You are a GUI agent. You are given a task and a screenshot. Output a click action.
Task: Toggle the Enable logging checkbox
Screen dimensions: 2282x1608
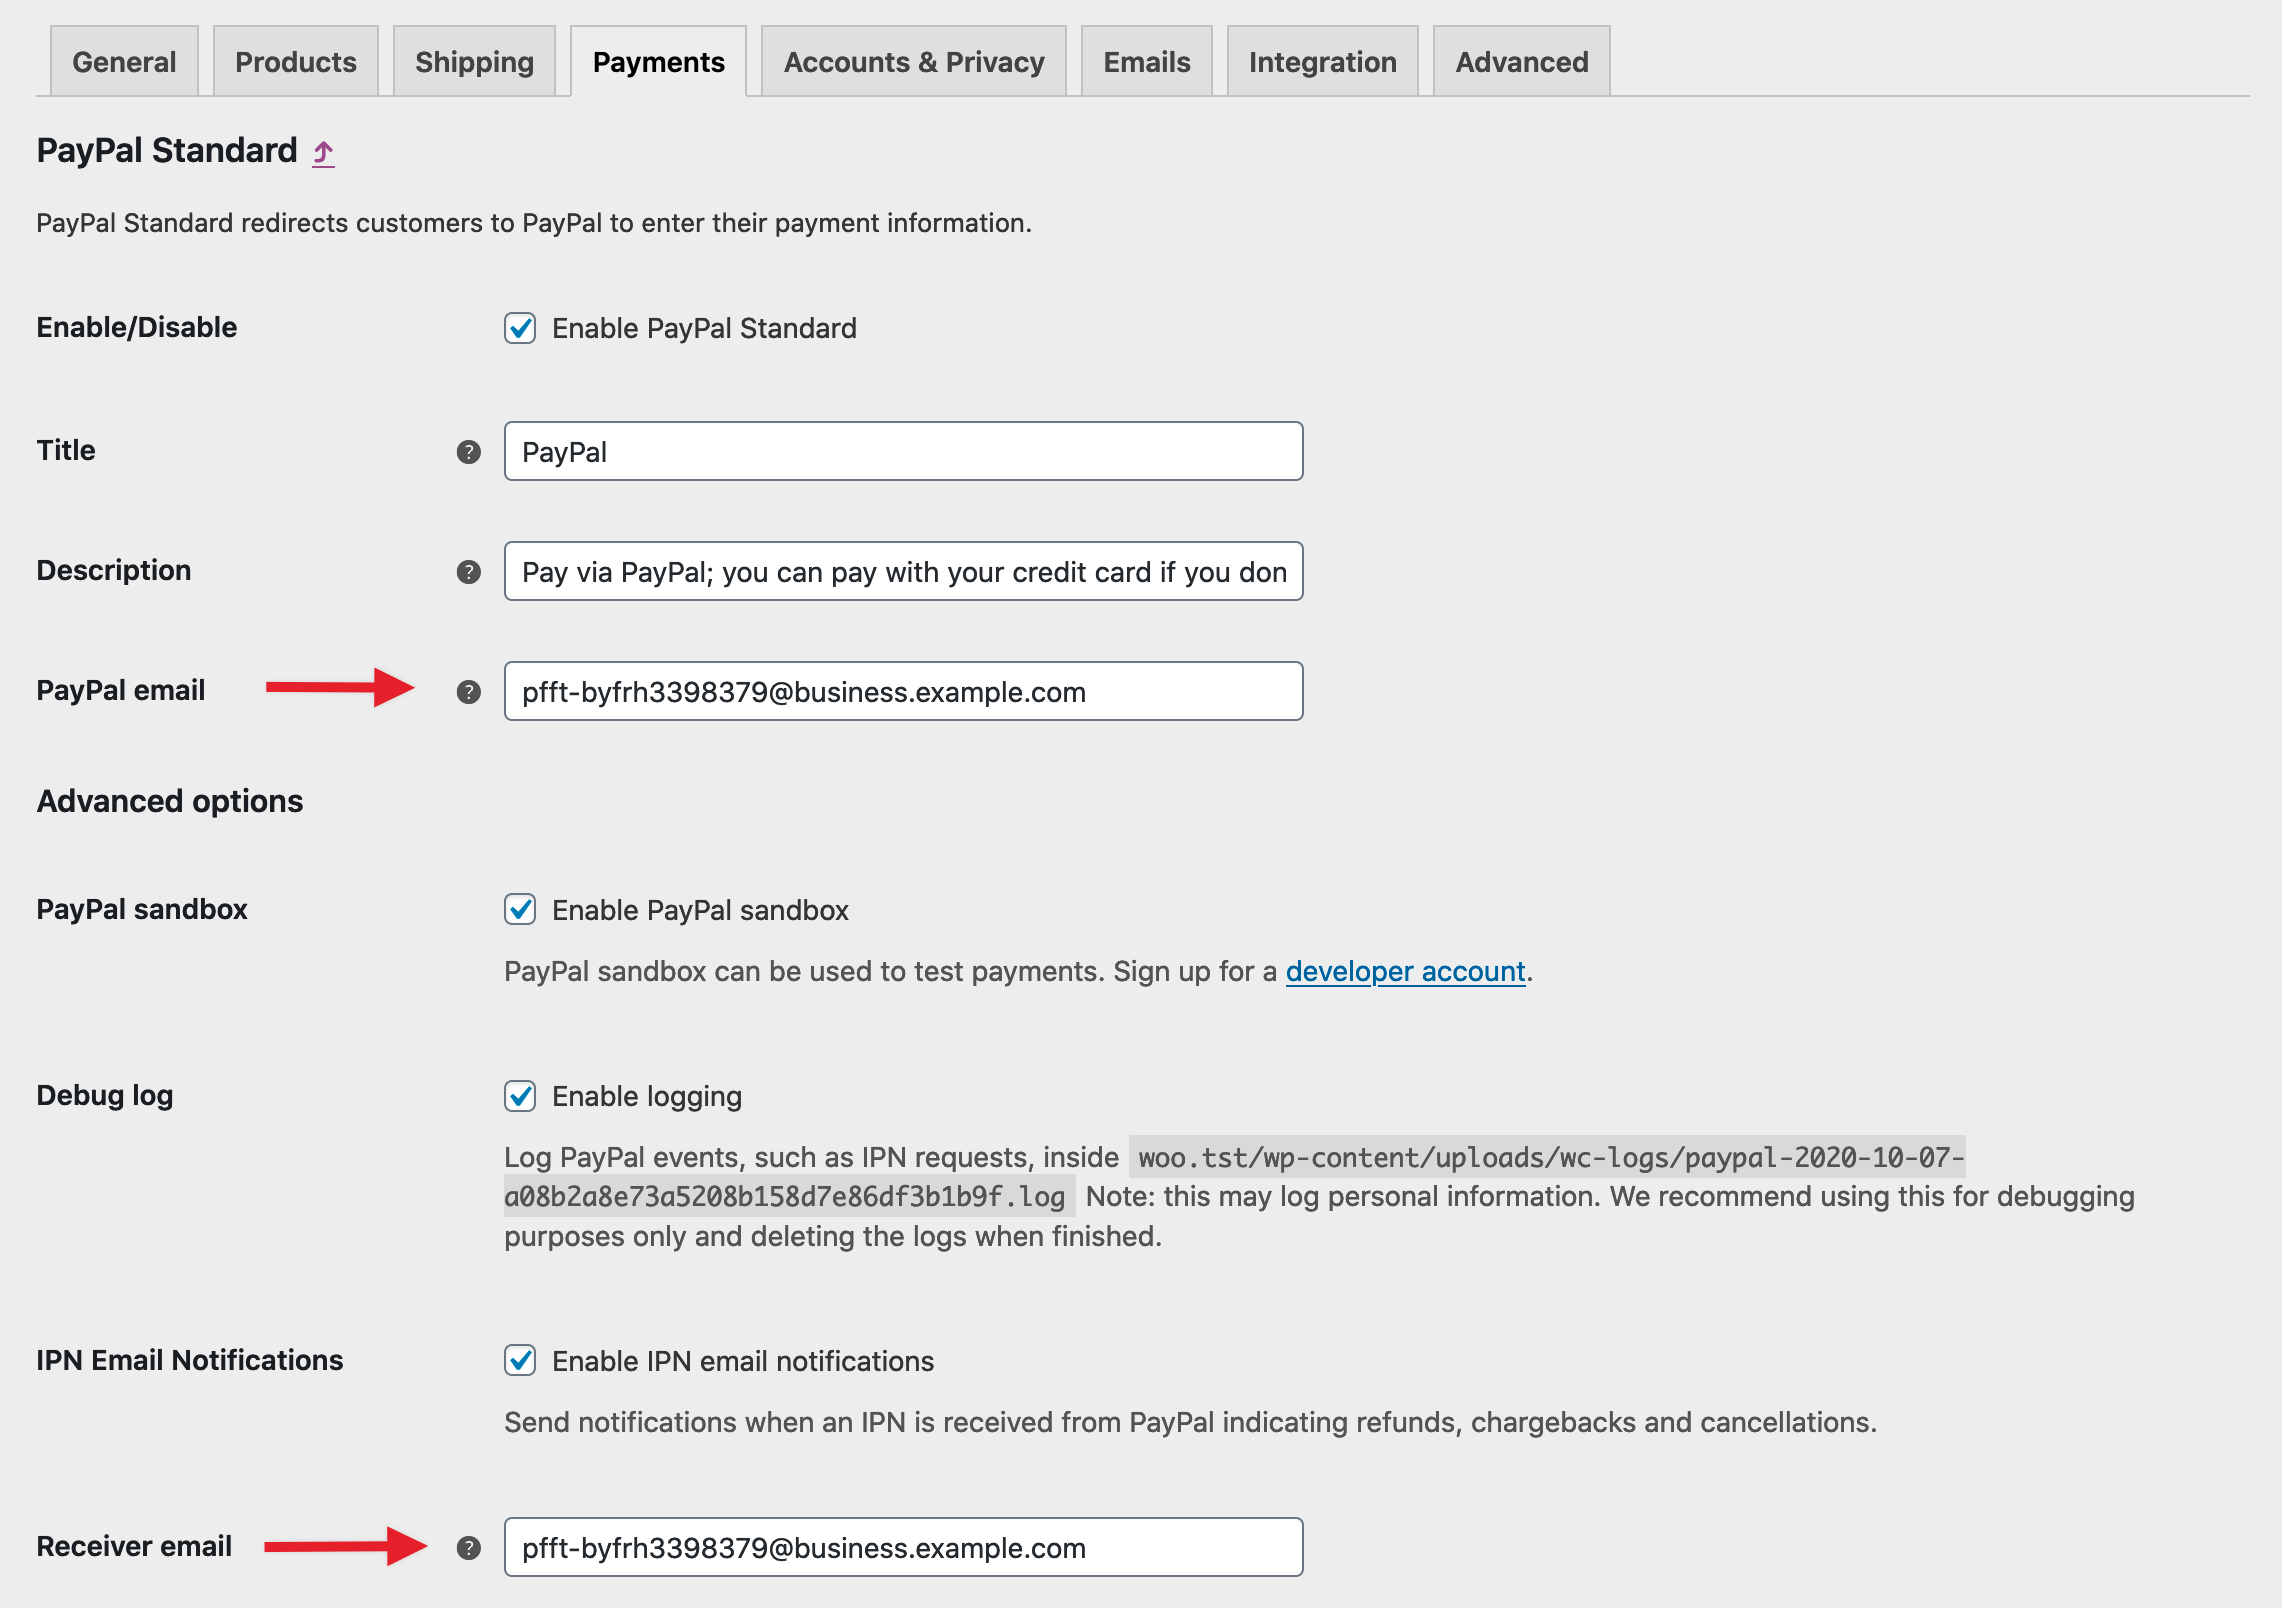coord(519,1097)
